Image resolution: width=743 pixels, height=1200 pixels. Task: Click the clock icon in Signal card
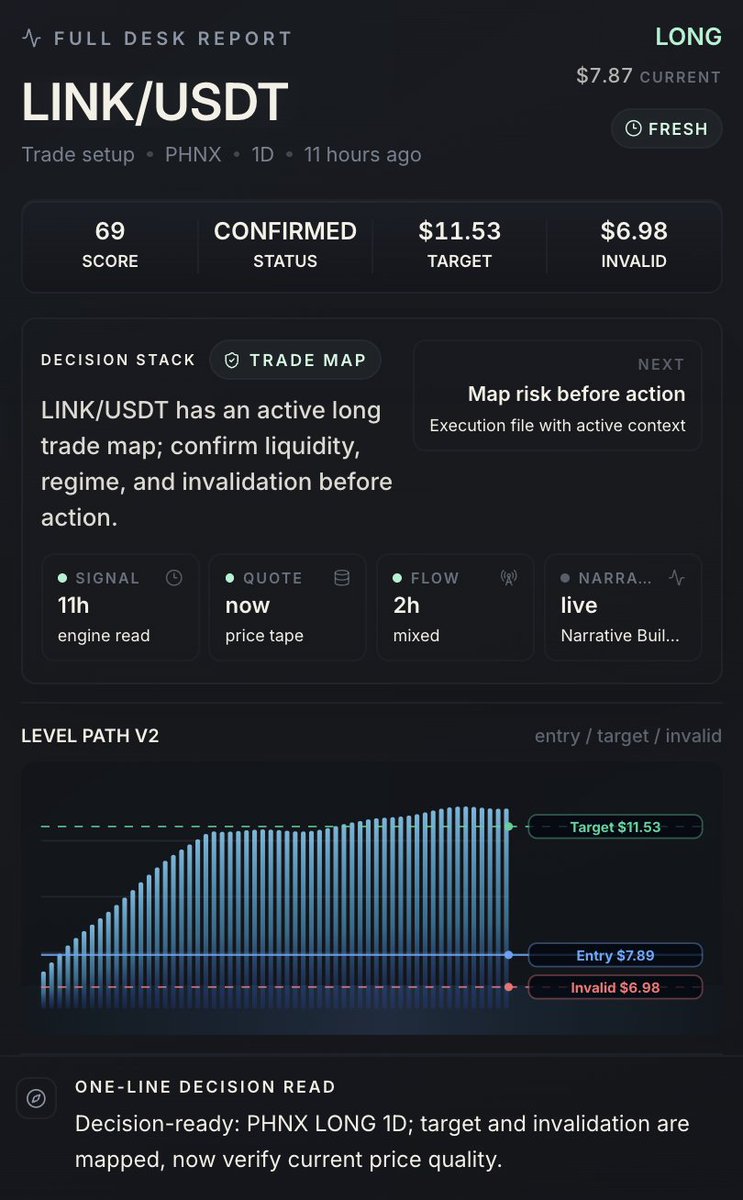coord(174,578)
